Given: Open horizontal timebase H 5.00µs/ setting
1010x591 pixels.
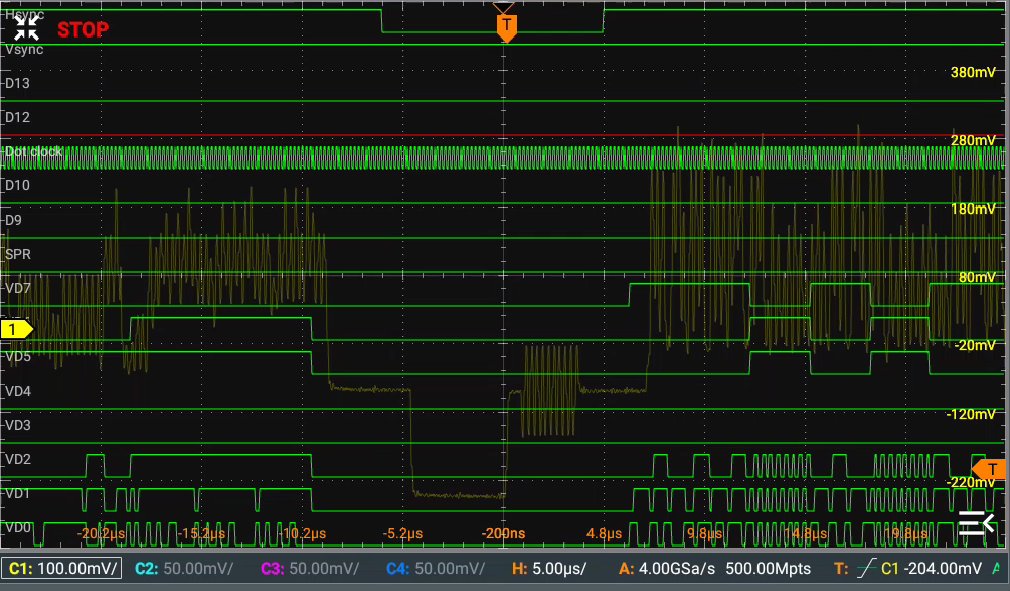Looking at the screenshot, I should [549, 568].
